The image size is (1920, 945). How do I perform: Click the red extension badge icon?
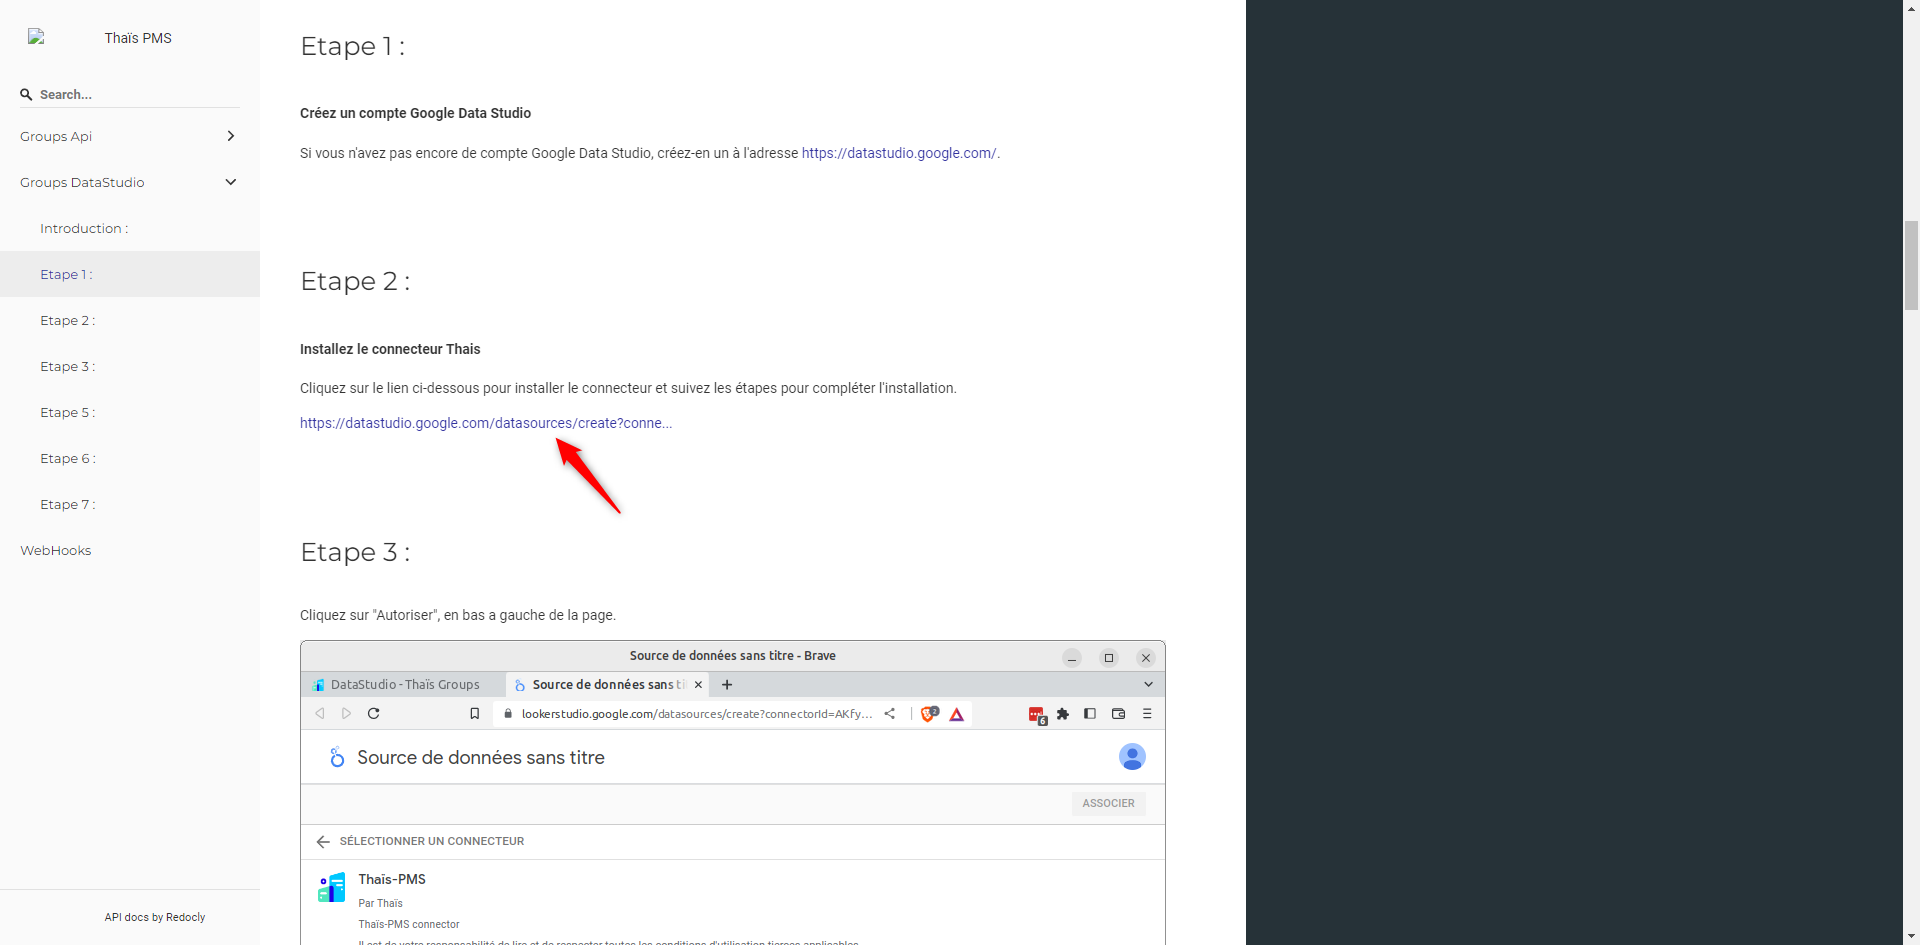coord(1037,715)
